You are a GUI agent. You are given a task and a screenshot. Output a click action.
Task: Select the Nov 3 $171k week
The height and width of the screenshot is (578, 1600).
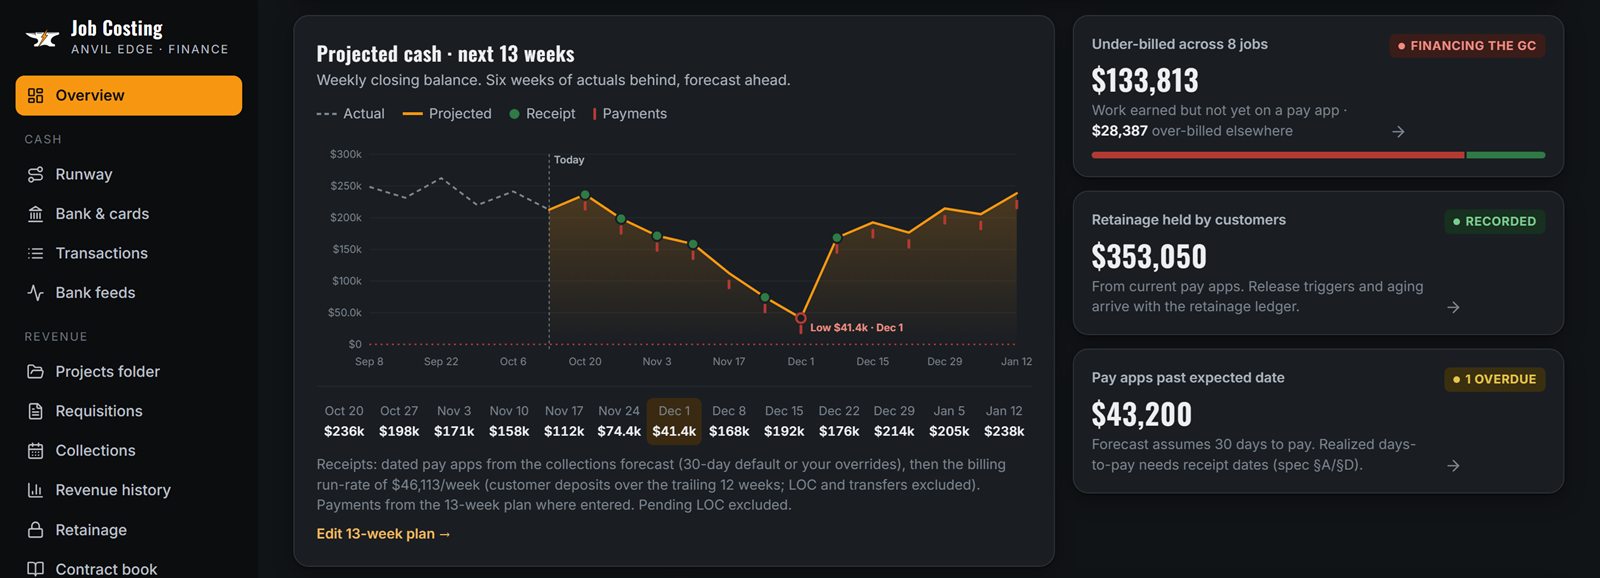point(454,421)
